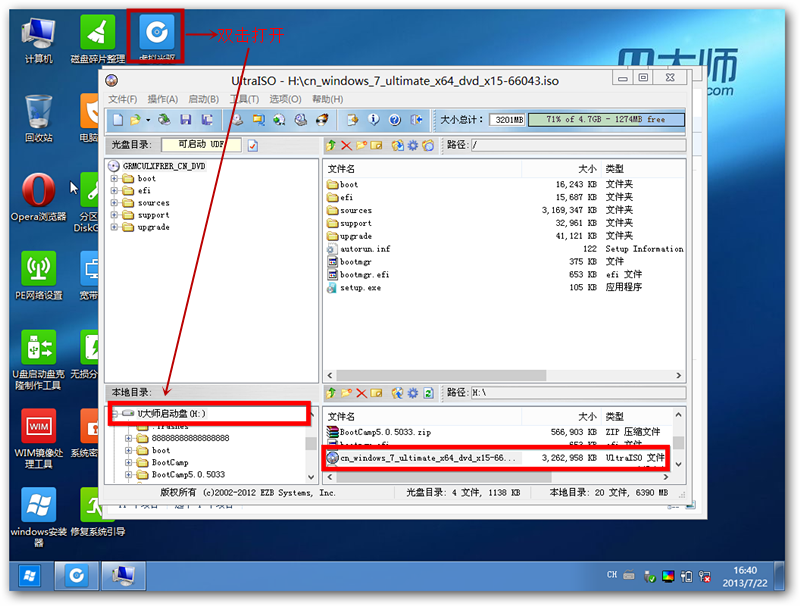Screen dimensions: 800x606
Task: Select setup.exe in image file list
Action: click(360, 288)
